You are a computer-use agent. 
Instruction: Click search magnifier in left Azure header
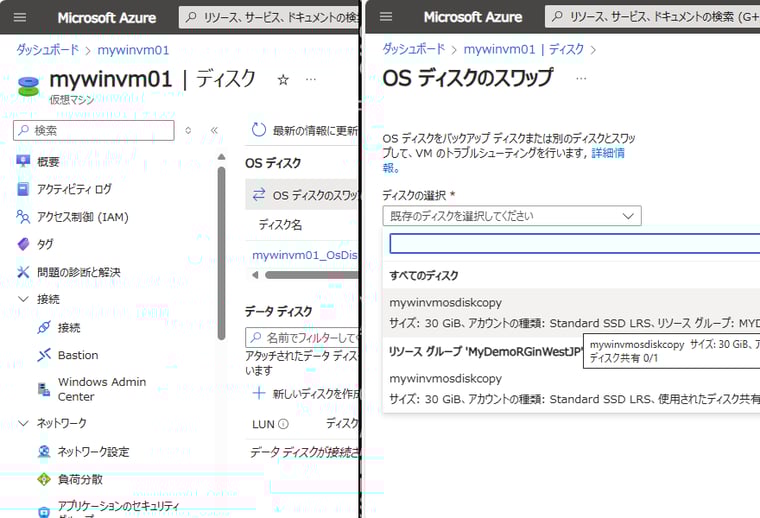click(x=191, y=17)
